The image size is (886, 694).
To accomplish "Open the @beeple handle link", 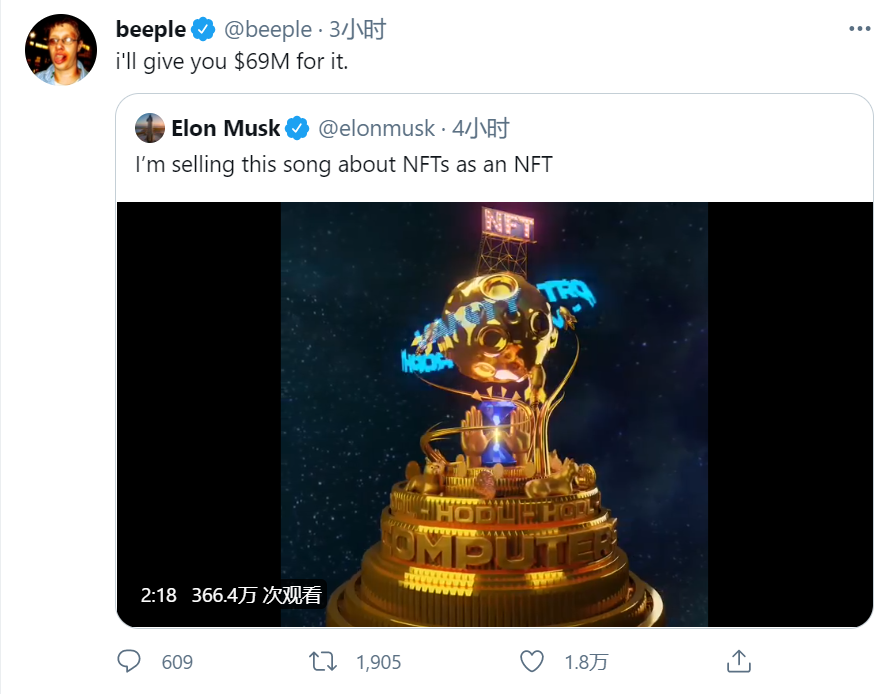I will (x=268, y=29).
